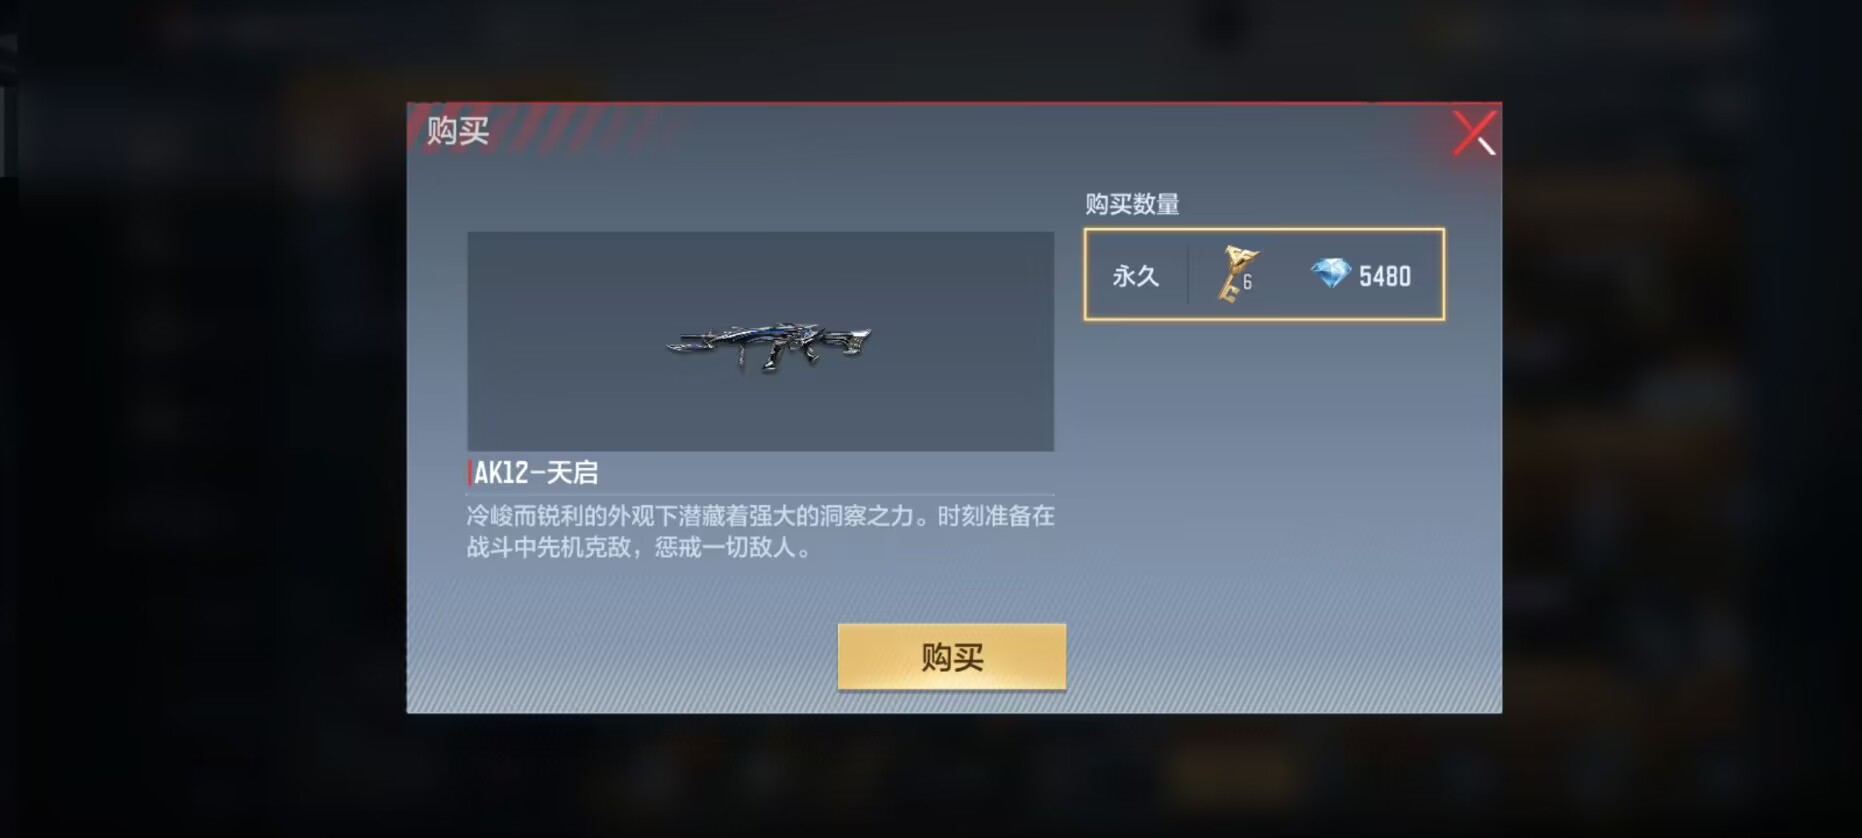Click the gold key currency icon
This screenshot has height=838, width=1862.
point(1236,274)
